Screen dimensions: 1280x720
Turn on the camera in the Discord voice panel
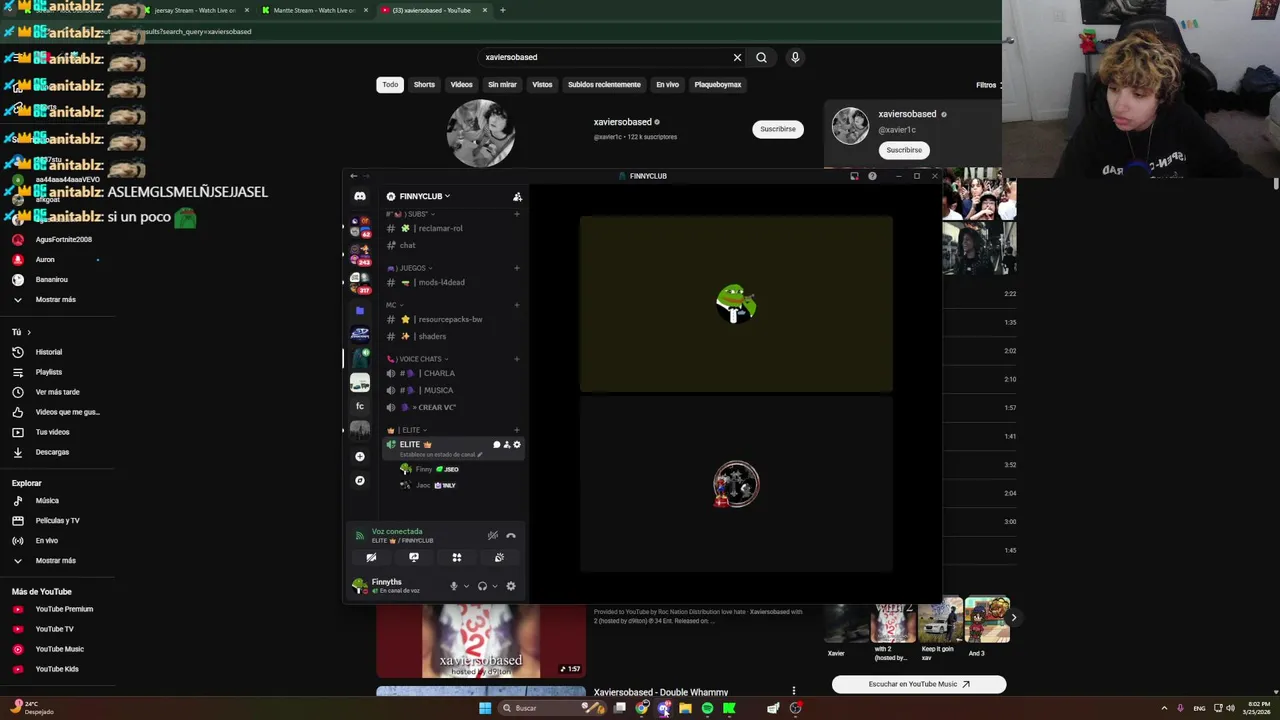click(371, 558)
